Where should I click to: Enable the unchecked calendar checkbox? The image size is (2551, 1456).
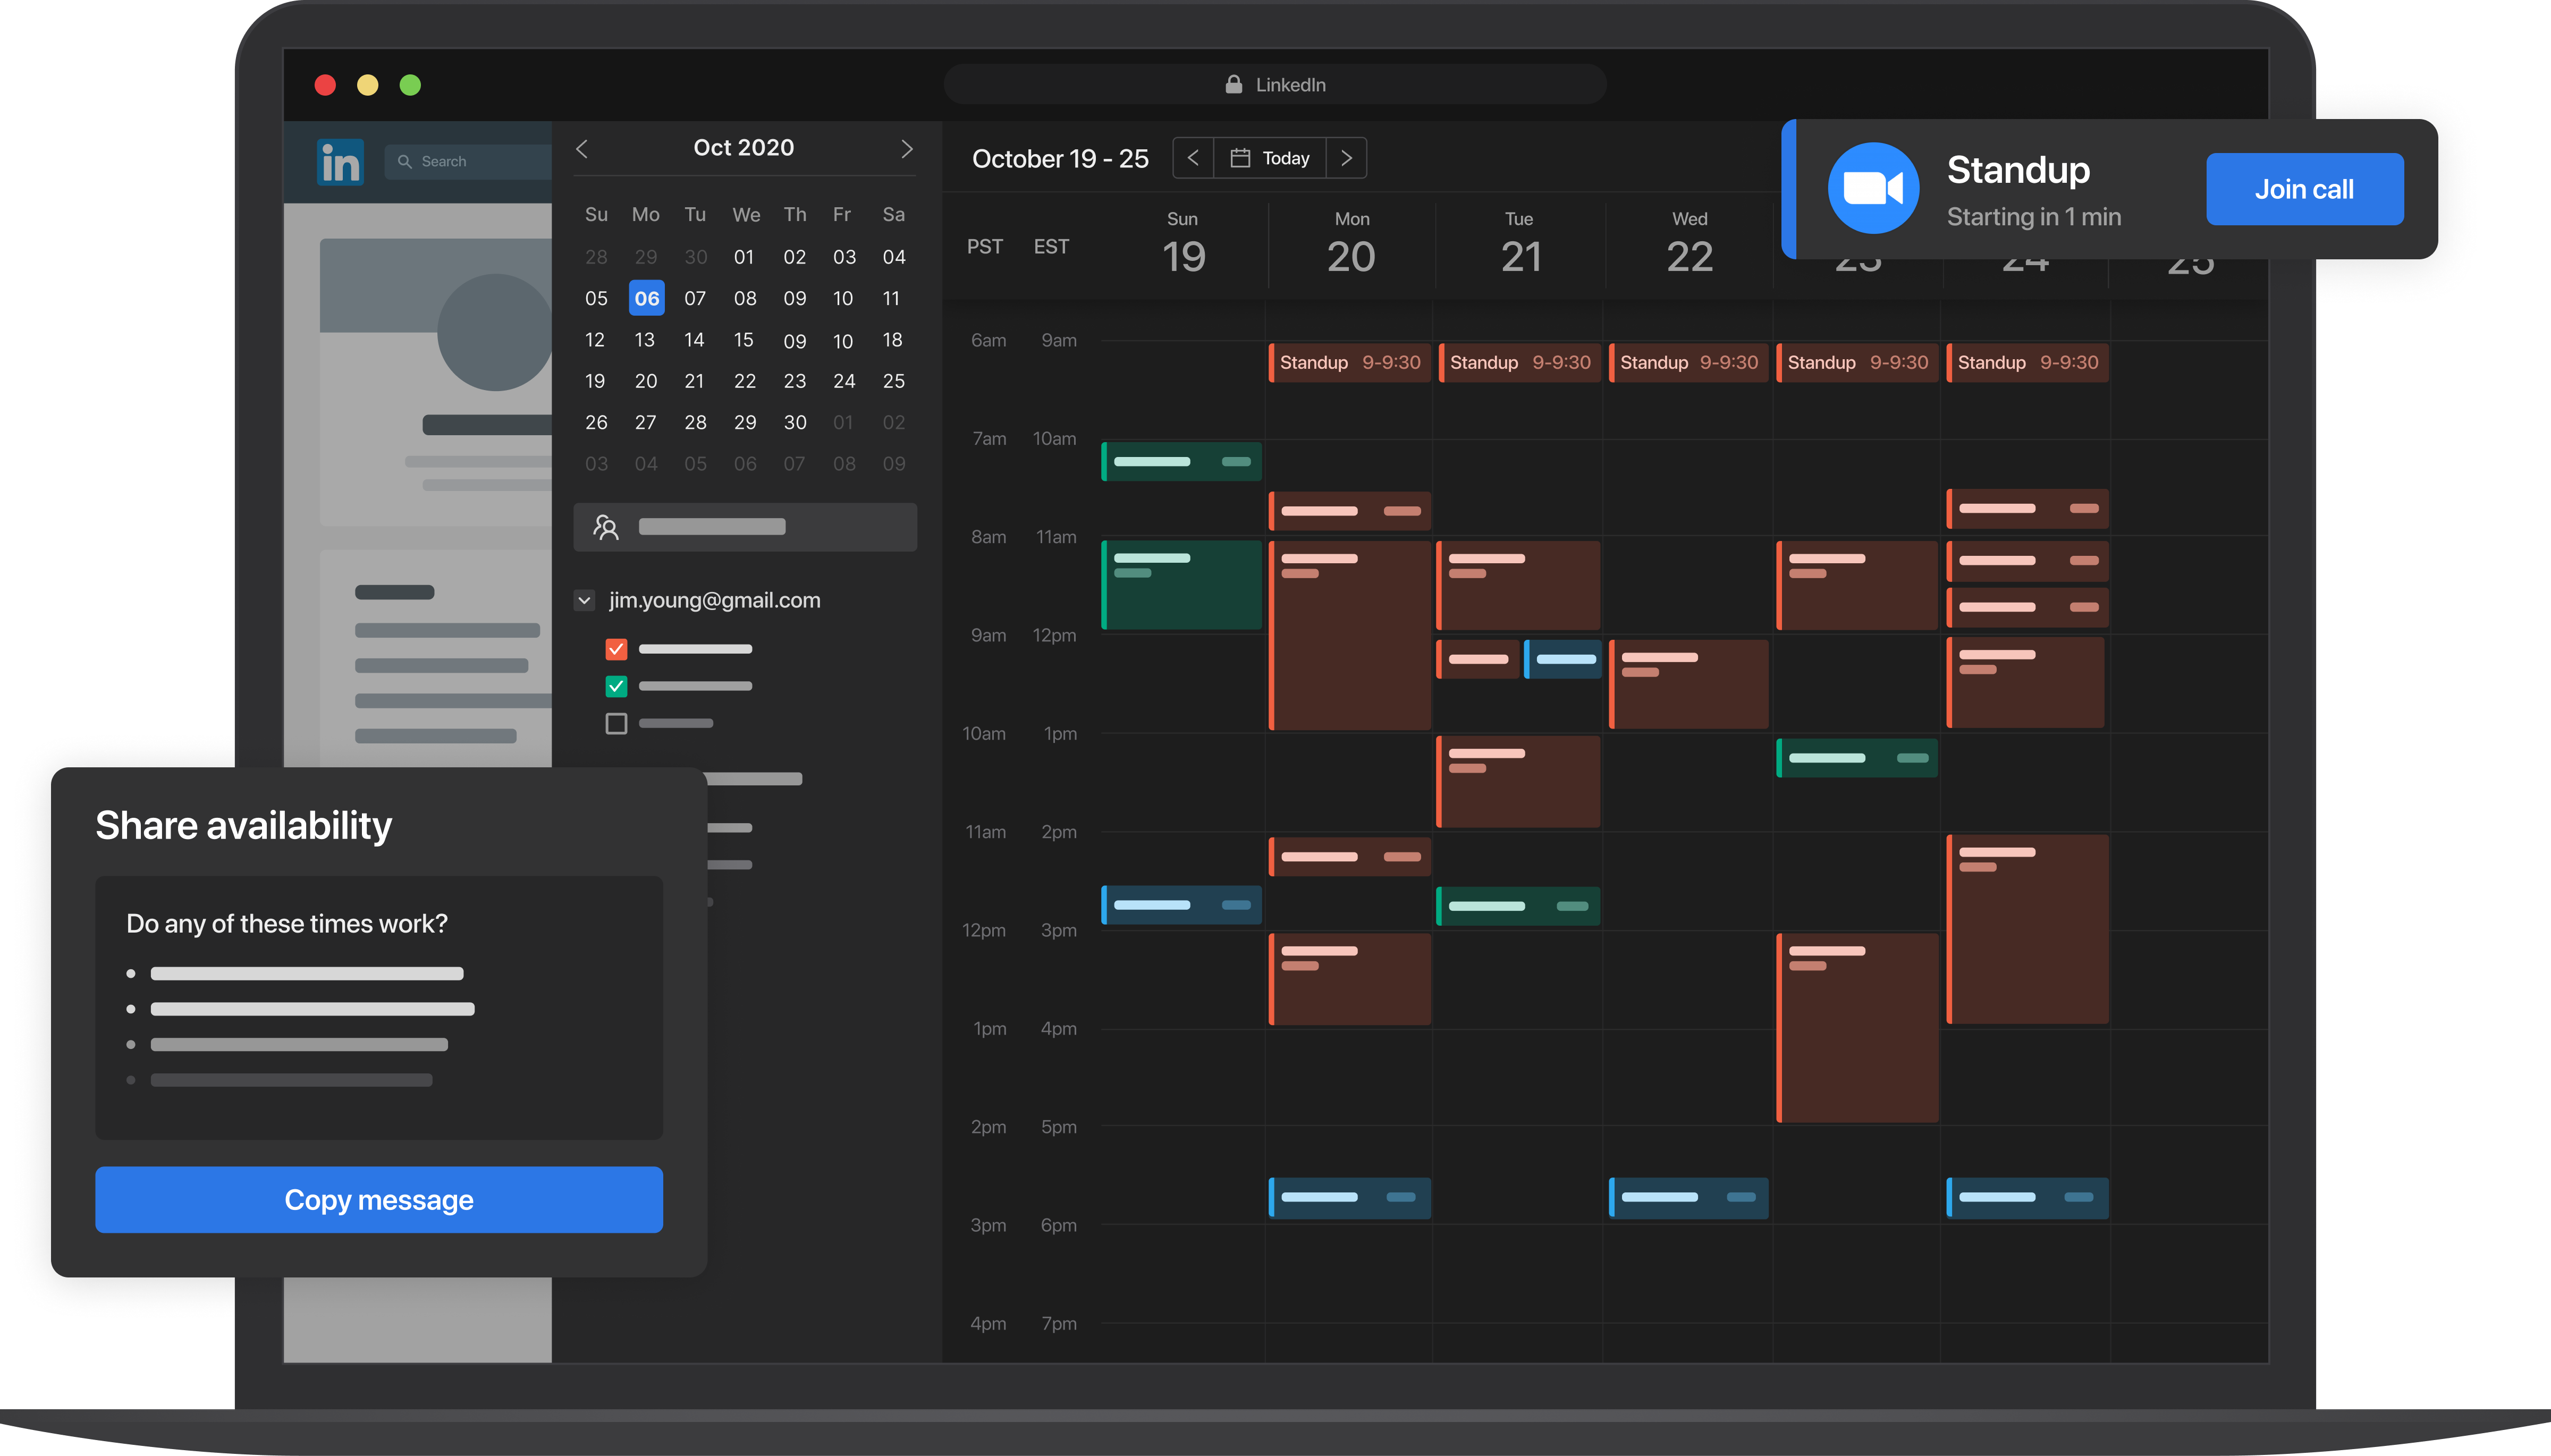pos(616,723)
